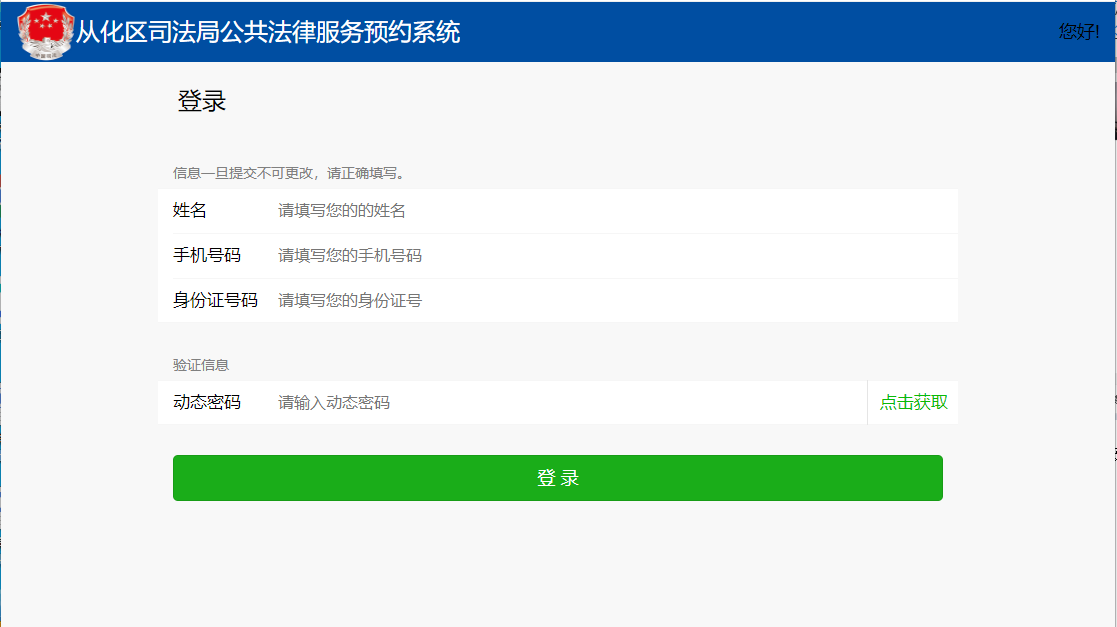Select the 身份证号码 ID number field
1117x627 pixels.
pyautogui.click(x=617, y=301)
